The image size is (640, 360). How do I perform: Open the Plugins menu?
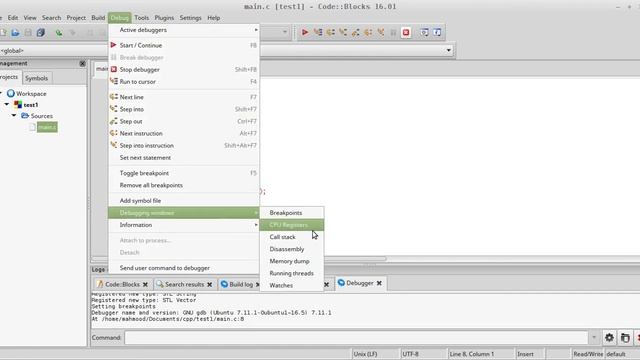164,18
